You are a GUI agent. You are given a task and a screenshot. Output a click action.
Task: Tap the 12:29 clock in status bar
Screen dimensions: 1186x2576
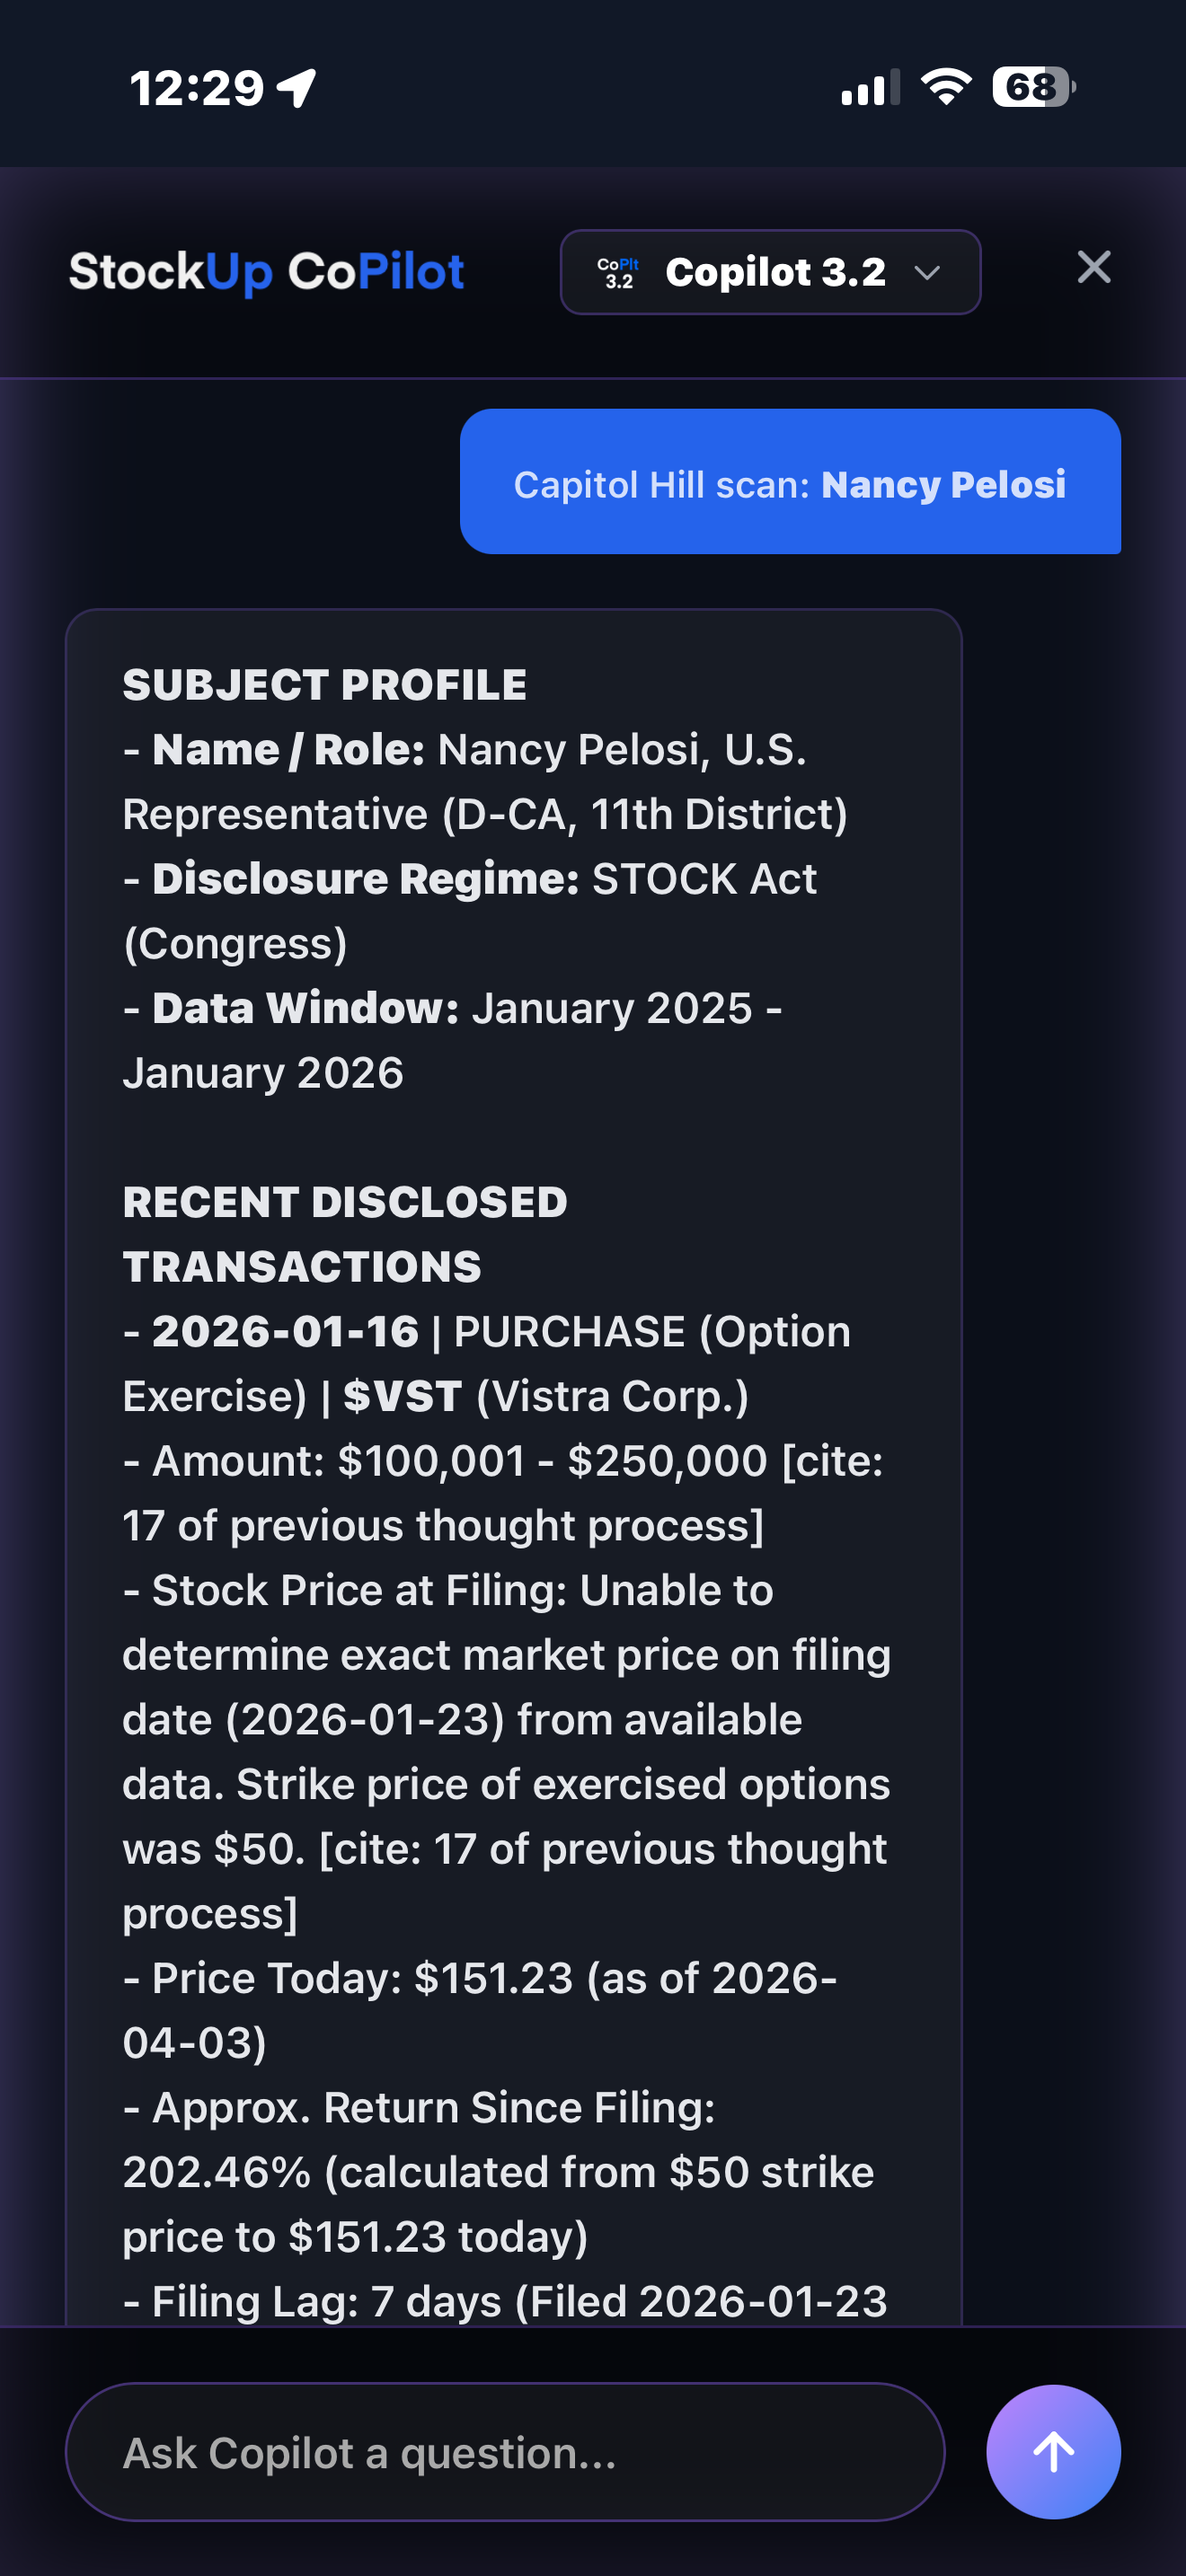pos(197,88)
